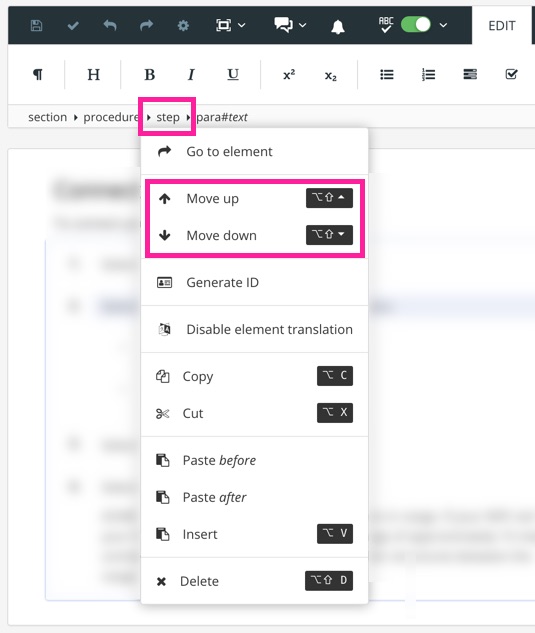Insert a numbered list
Screen dimensions: 535x633
tap(428, 75)
